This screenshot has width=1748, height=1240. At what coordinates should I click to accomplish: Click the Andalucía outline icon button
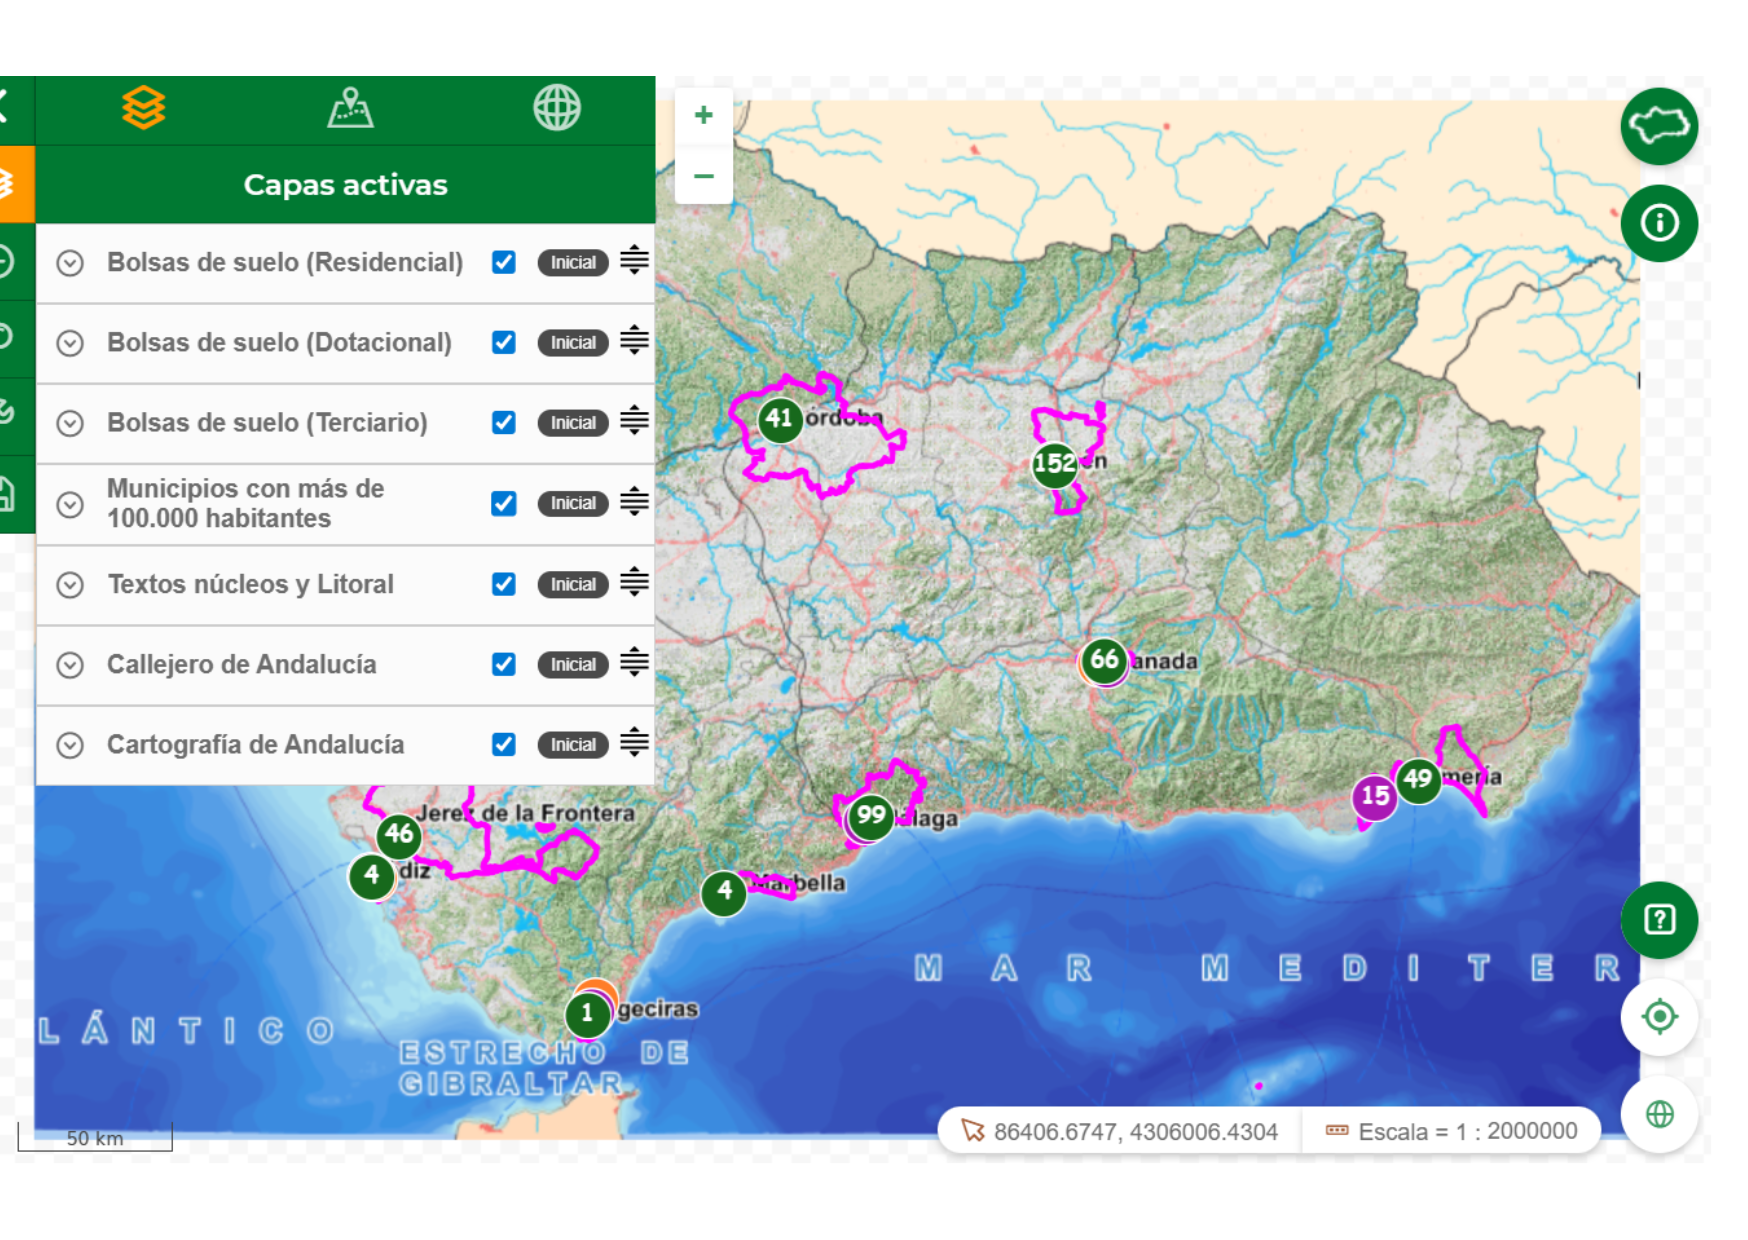(1658, 126)
